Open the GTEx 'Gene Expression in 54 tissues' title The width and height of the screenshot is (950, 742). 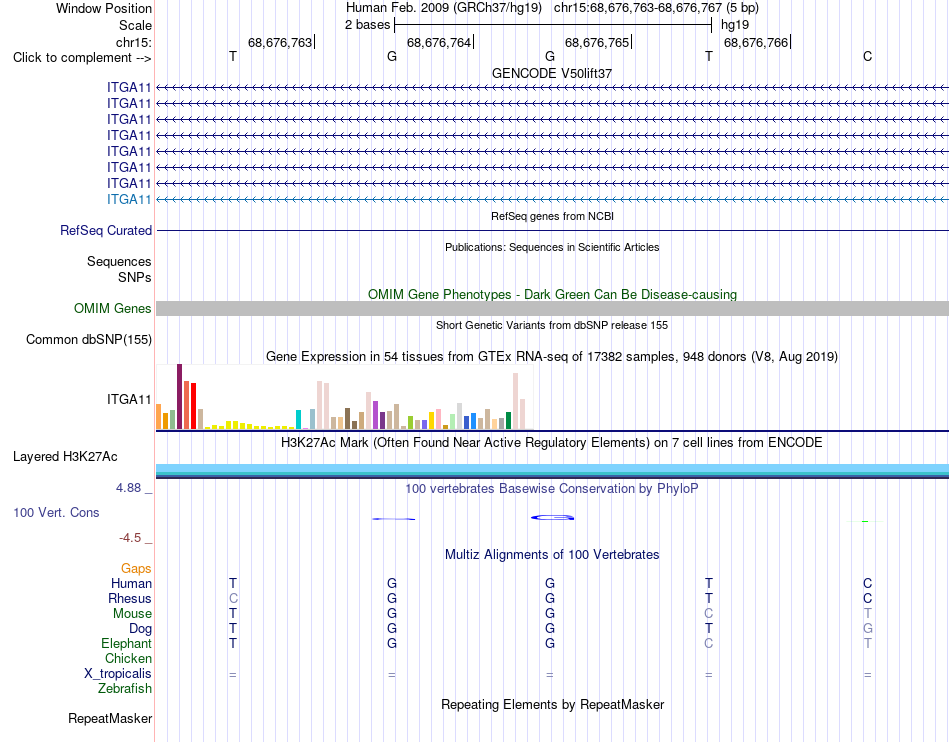click(x=552, y=357)
